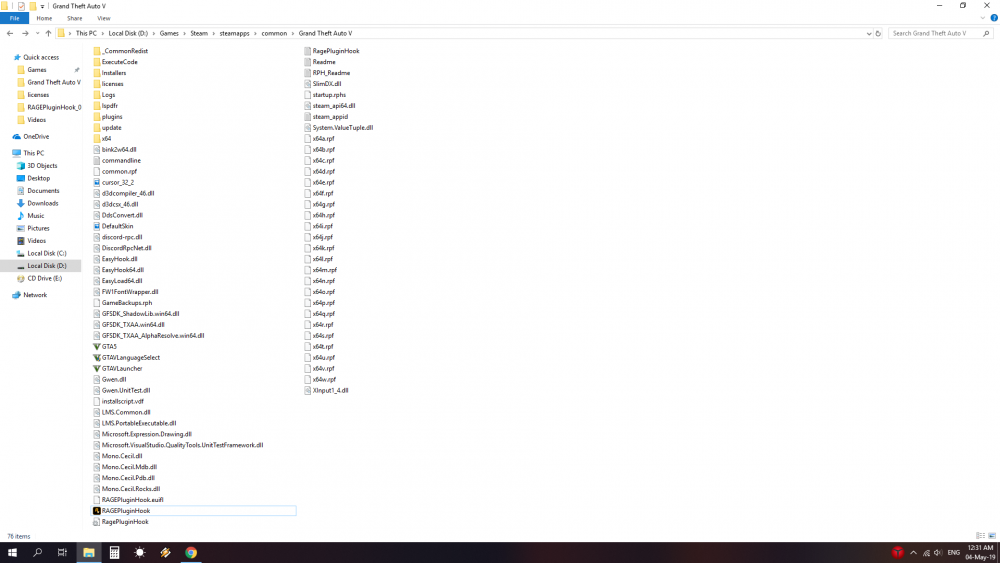Show hidden system tray icons

(x=913, y=553)
